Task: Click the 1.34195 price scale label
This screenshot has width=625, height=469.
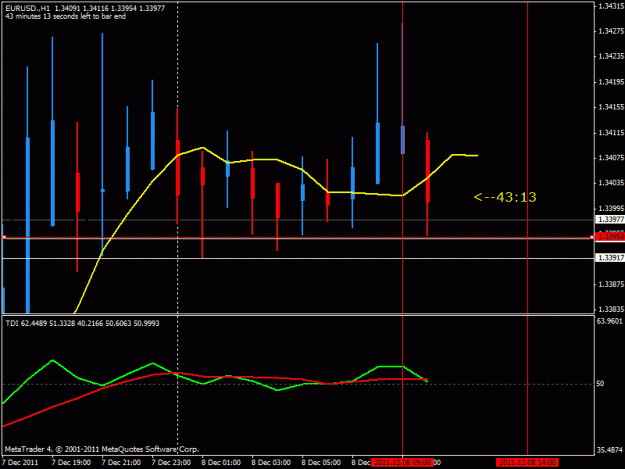Action: 611,82
